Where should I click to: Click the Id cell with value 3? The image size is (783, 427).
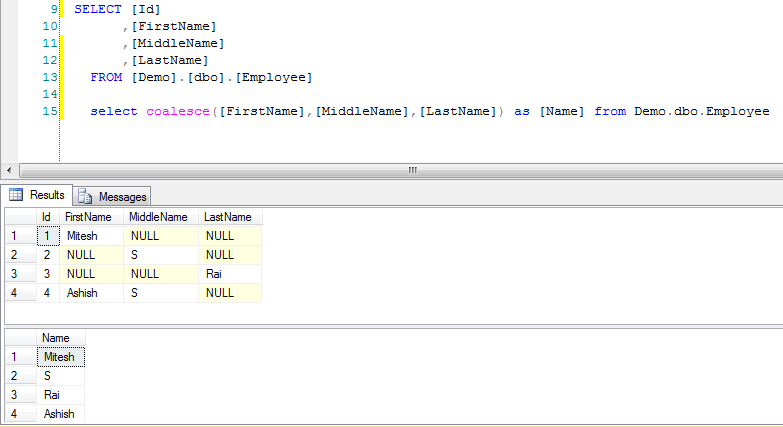point(48,274)
